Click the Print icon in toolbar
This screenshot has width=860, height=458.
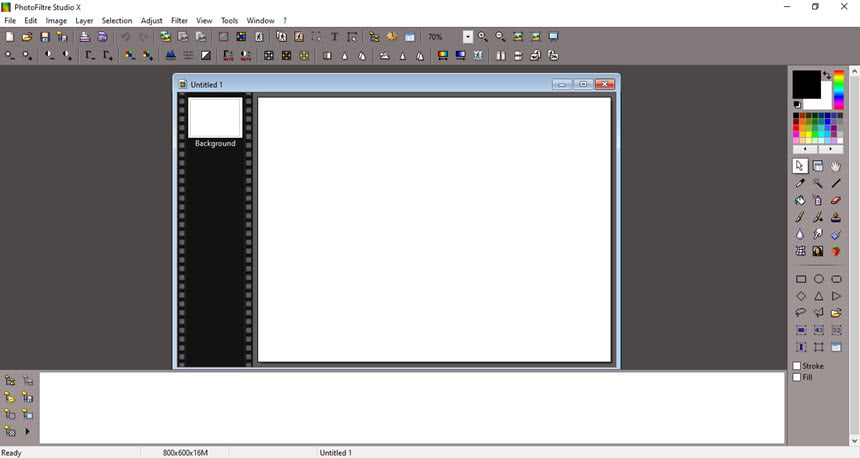[84, 37]
